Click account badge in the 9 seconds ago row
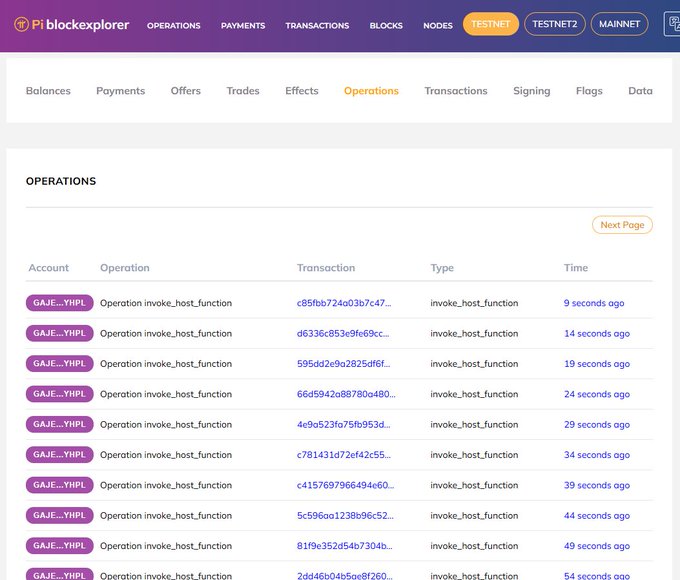Image resolution: width=680 pixels, height=580 pixels. tap(59, 303)
